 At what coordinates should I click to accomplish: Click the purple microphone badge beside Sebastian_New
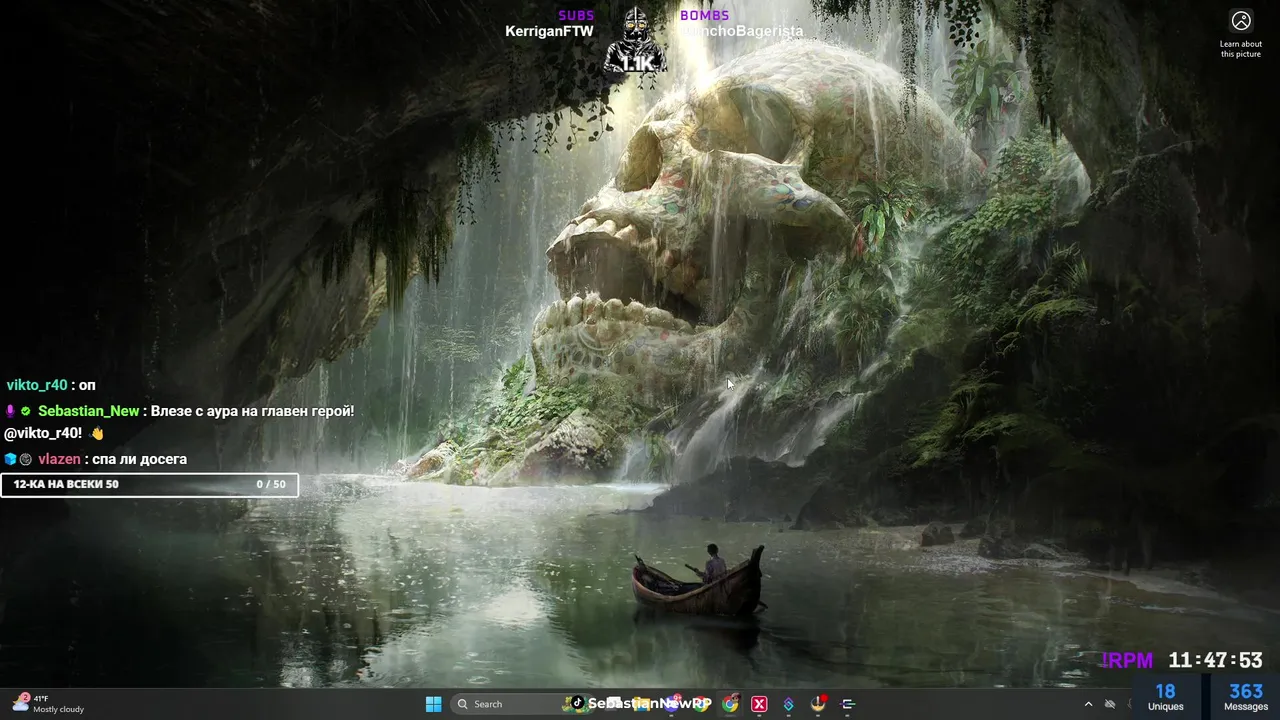pos(10,411)
